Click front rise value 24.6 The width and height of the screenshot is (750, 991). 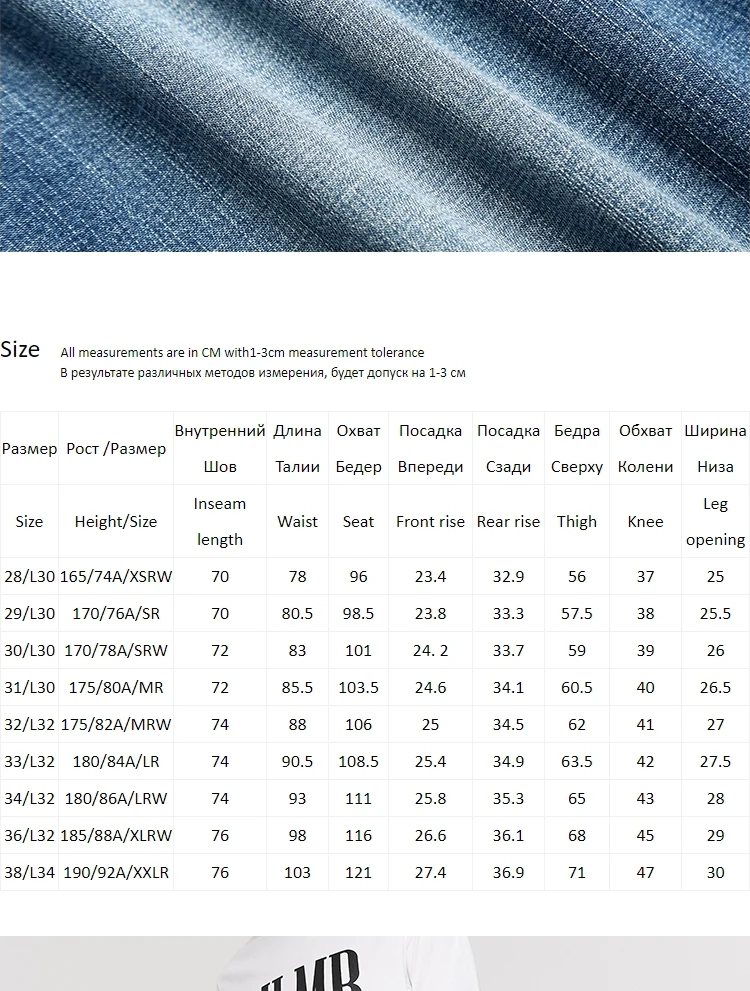(x=430, y=687)
